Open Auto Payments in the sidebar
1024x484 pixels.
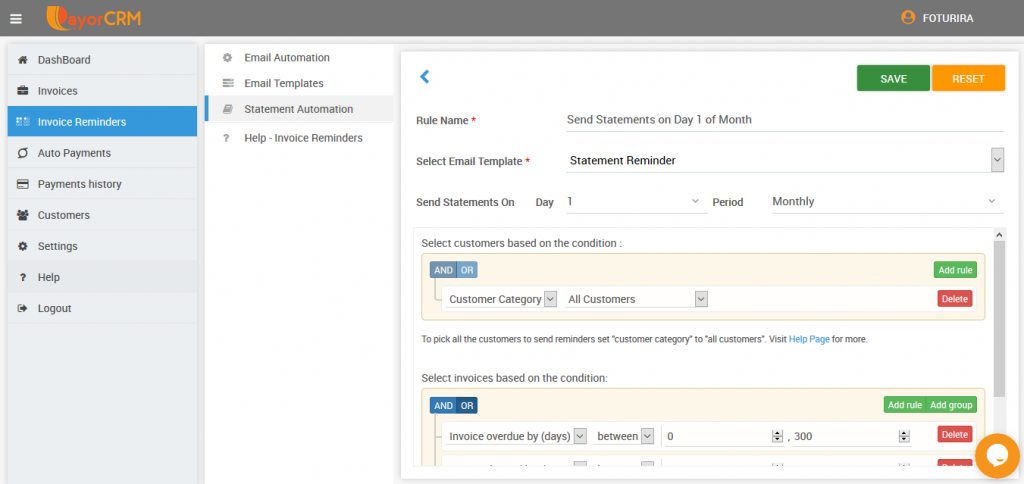(x=74, y=153)
